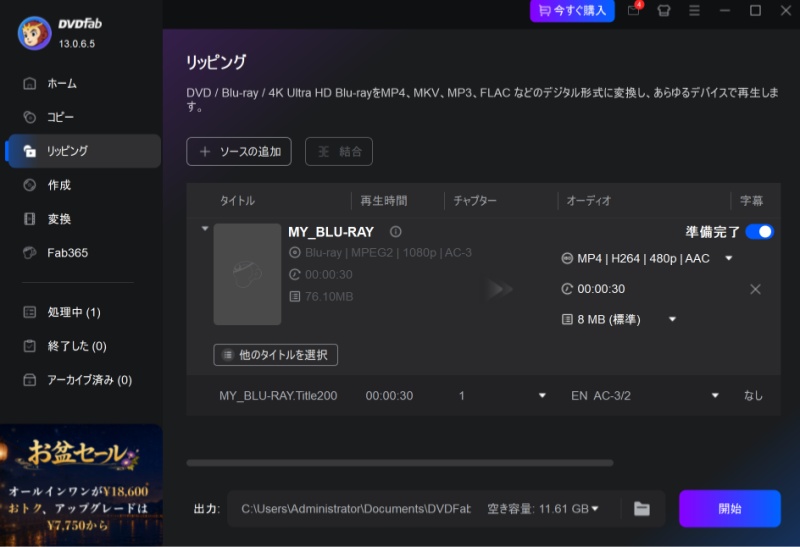The image size is (800, 547).
Task: Click the MY_BLU-RAY thumbnail placeholder
Action: coord(247,274)
